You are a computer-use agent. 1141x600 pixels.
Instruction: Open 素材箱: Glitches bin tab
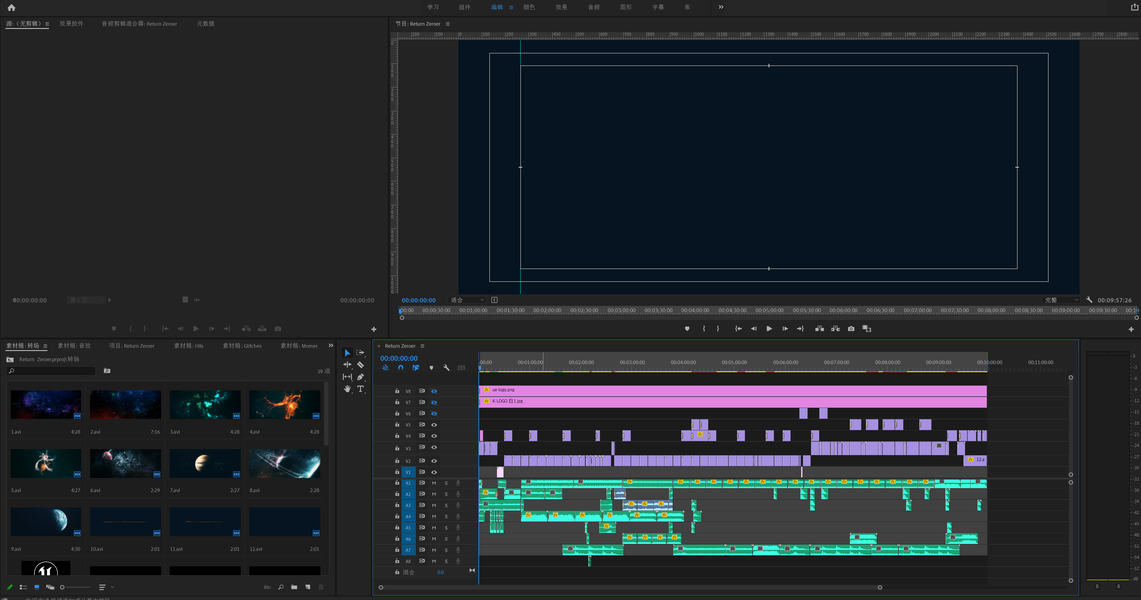(x=242, y=346)
